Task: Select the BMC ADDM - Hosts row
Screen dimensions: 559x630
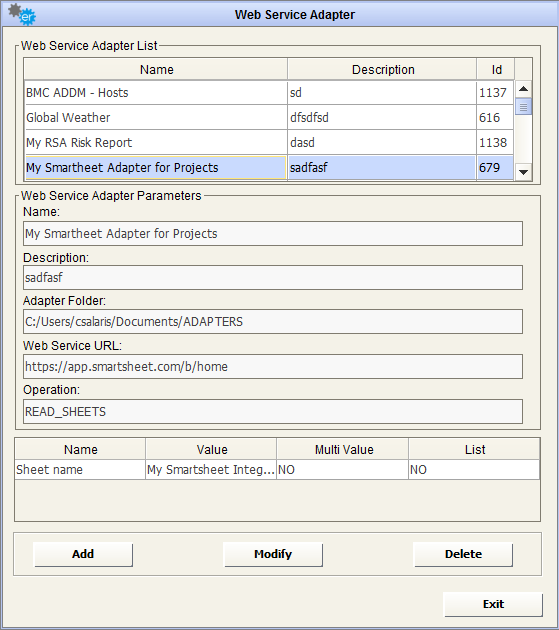Action: pyautogui.click(x=269, y=93)
